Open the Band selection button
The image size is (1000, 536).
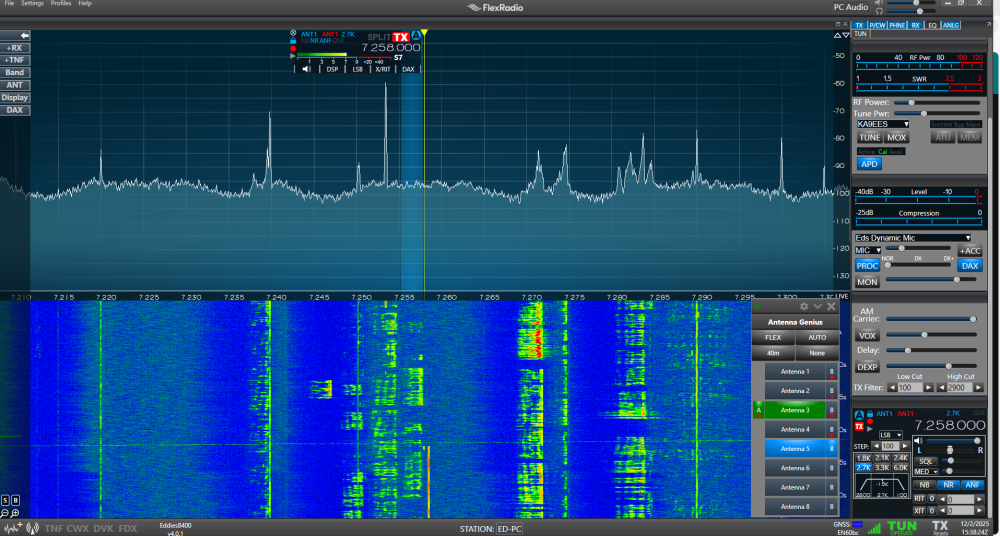(15, 73)
